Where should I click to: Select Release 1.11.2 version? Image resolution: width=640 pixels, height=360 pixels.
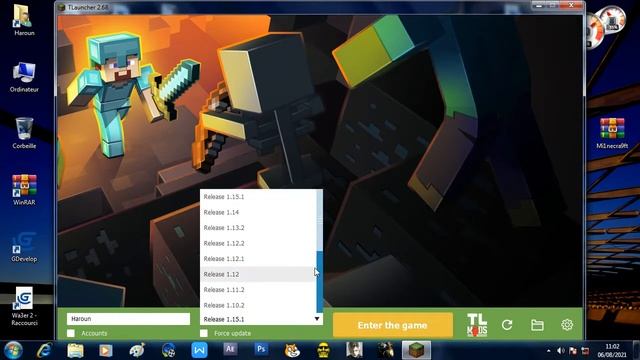pyautogui.click(x=258, y=290)
